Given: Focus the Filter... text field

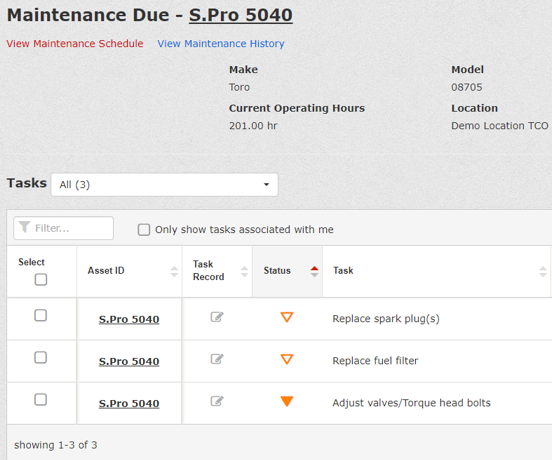Looking at the screenshot, I should [x=63, y=228].
